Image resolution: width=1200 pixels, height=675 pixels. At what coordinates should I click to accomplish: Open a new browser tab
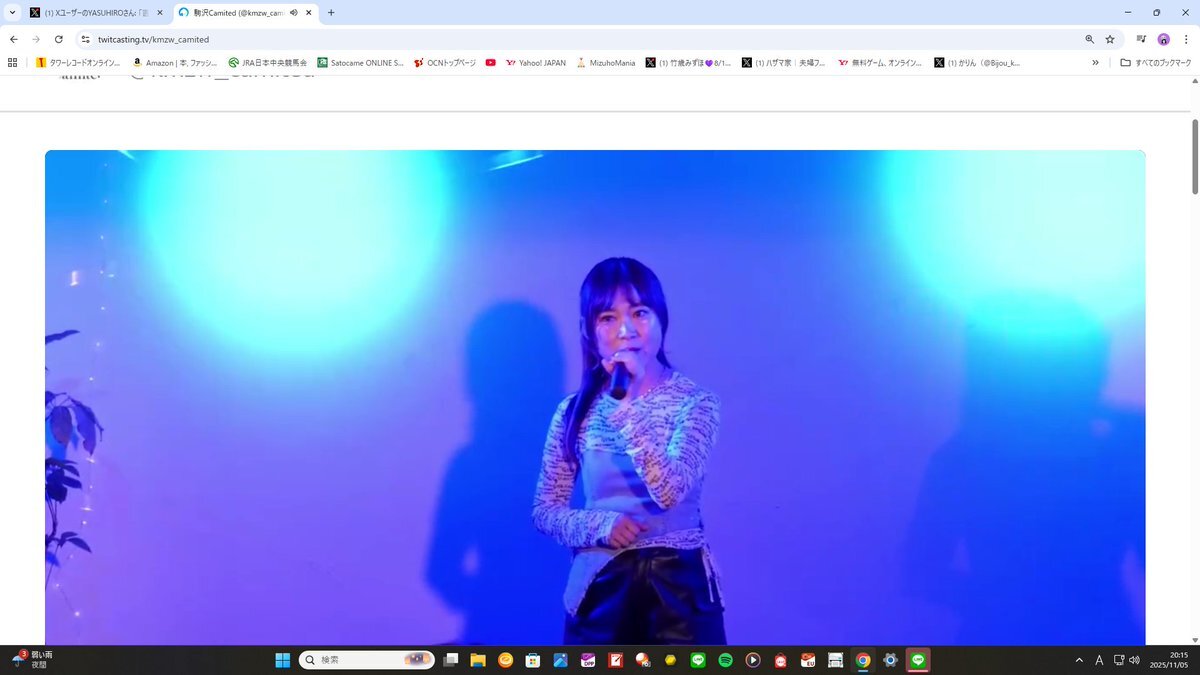[x=331, y=13]
